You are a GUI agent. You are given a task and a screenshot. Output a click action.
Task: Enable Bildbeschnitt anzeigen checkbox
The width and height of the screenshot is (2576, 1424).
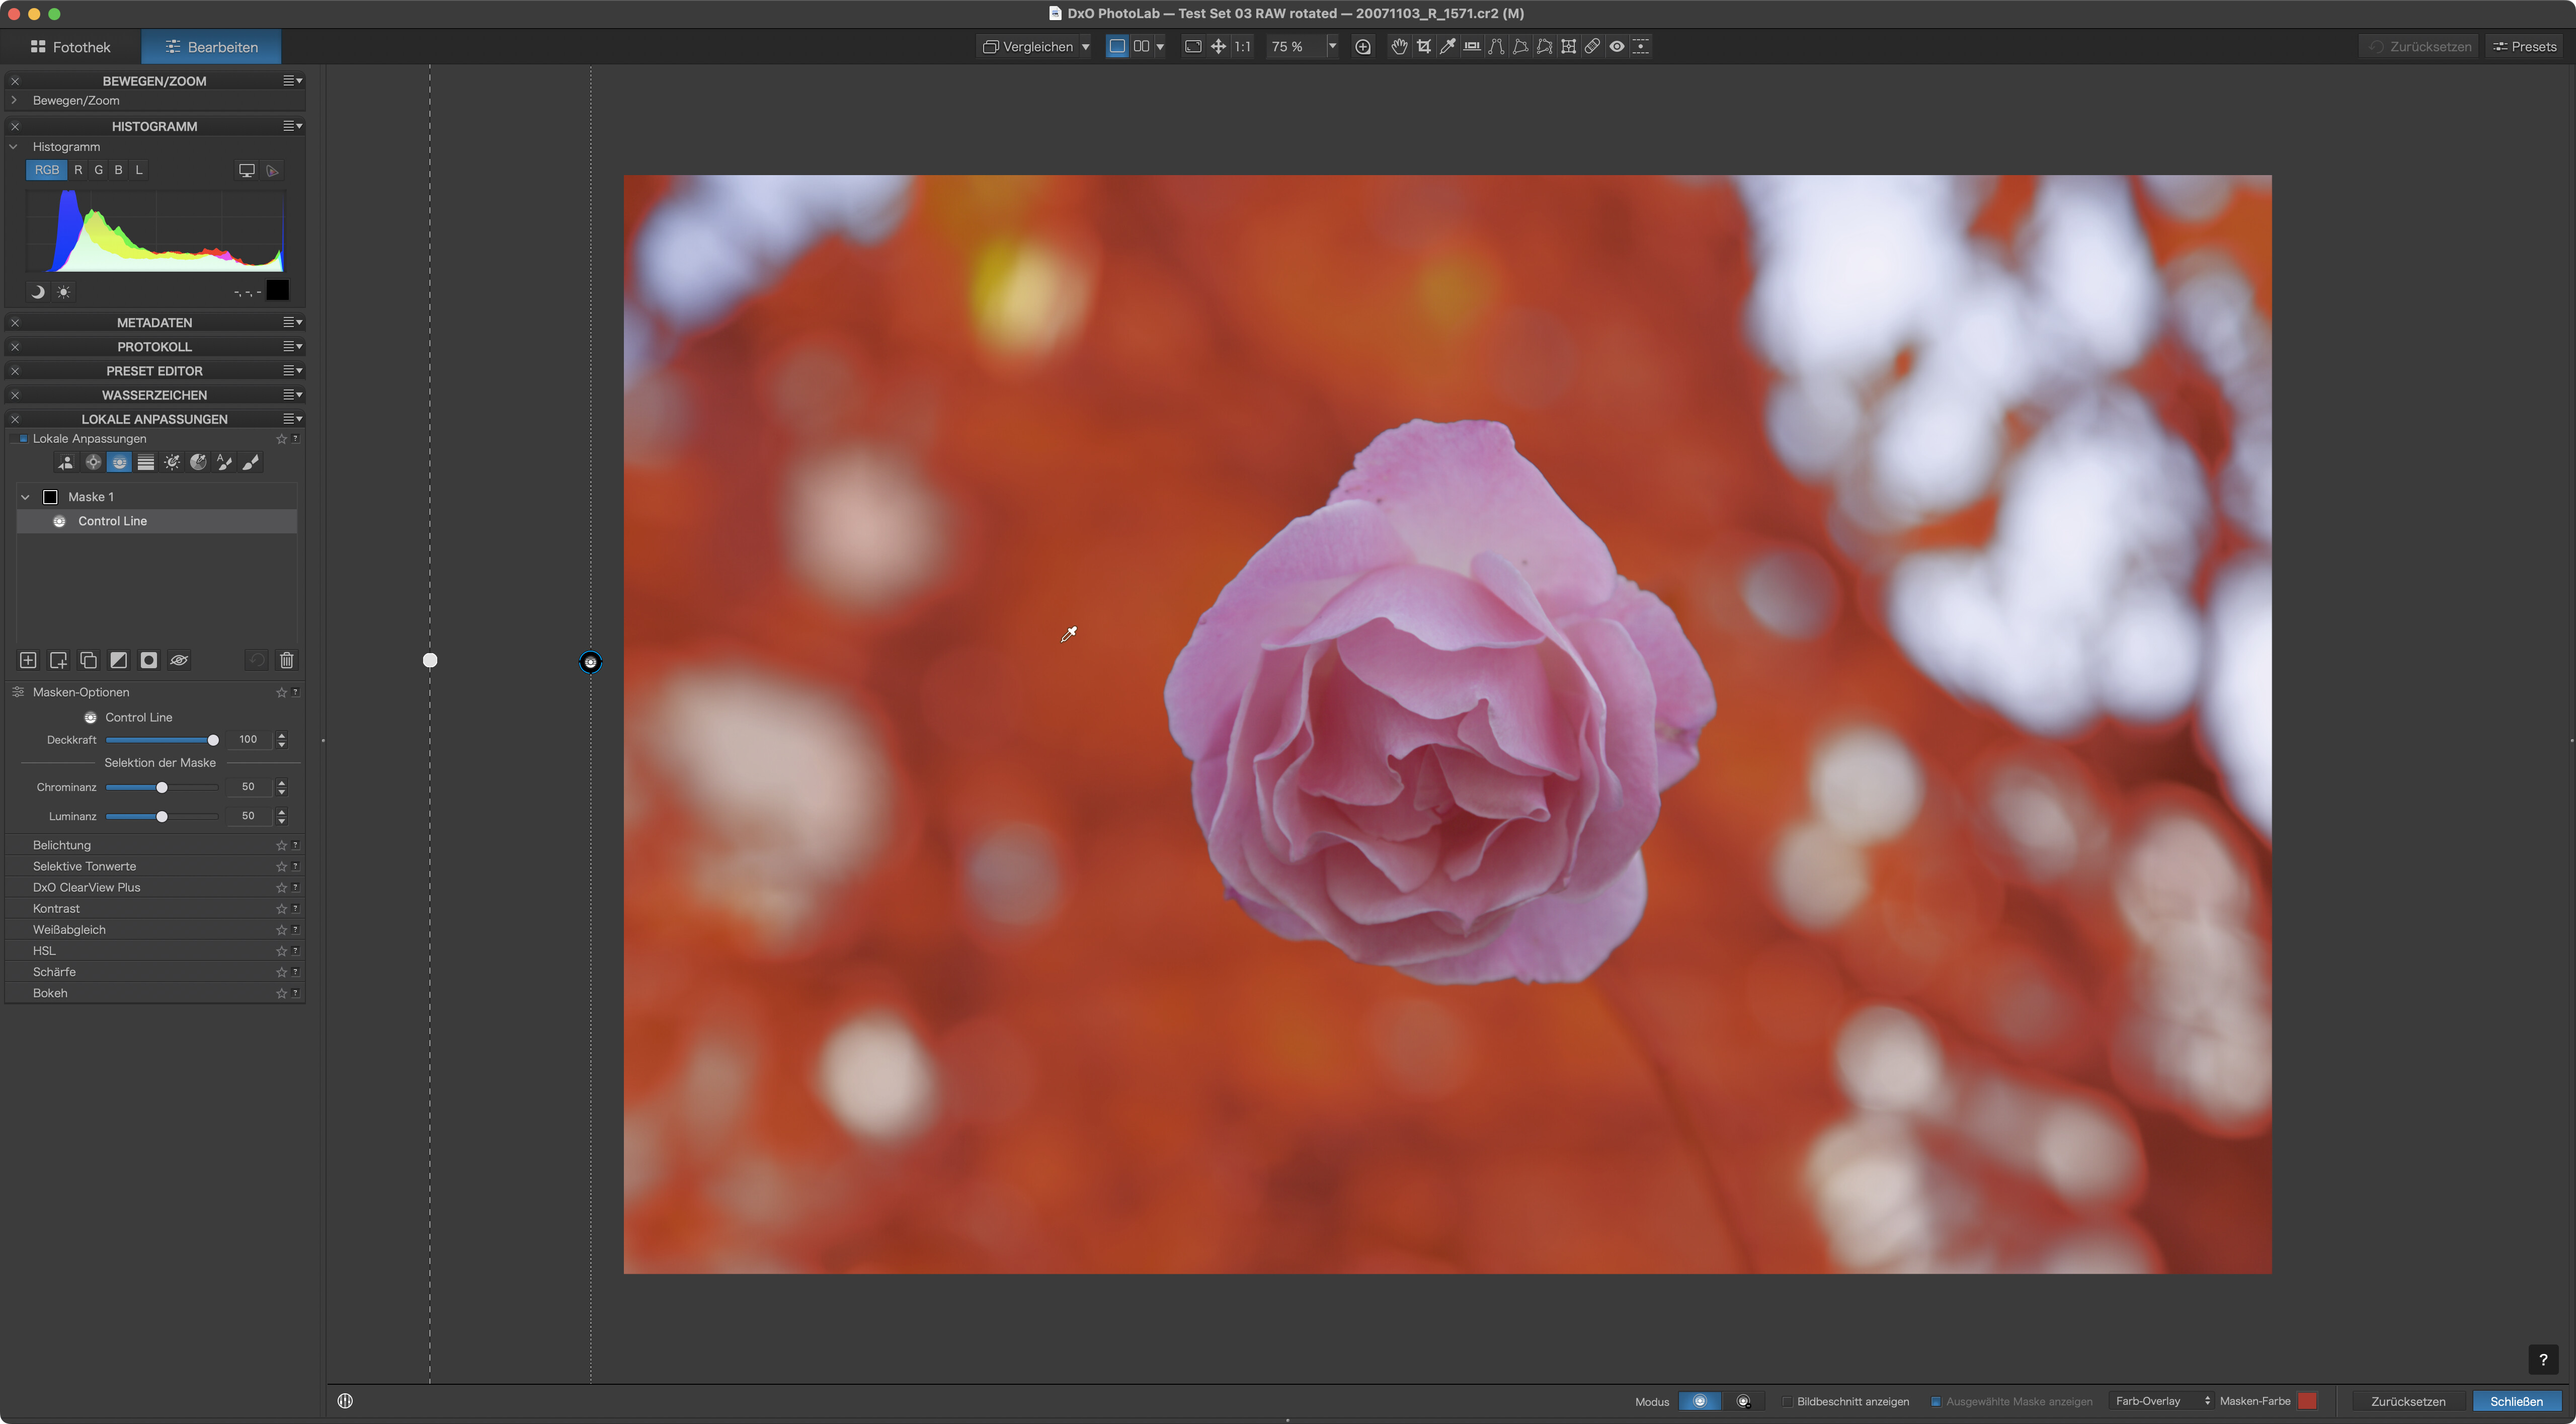(1787, 1401)
